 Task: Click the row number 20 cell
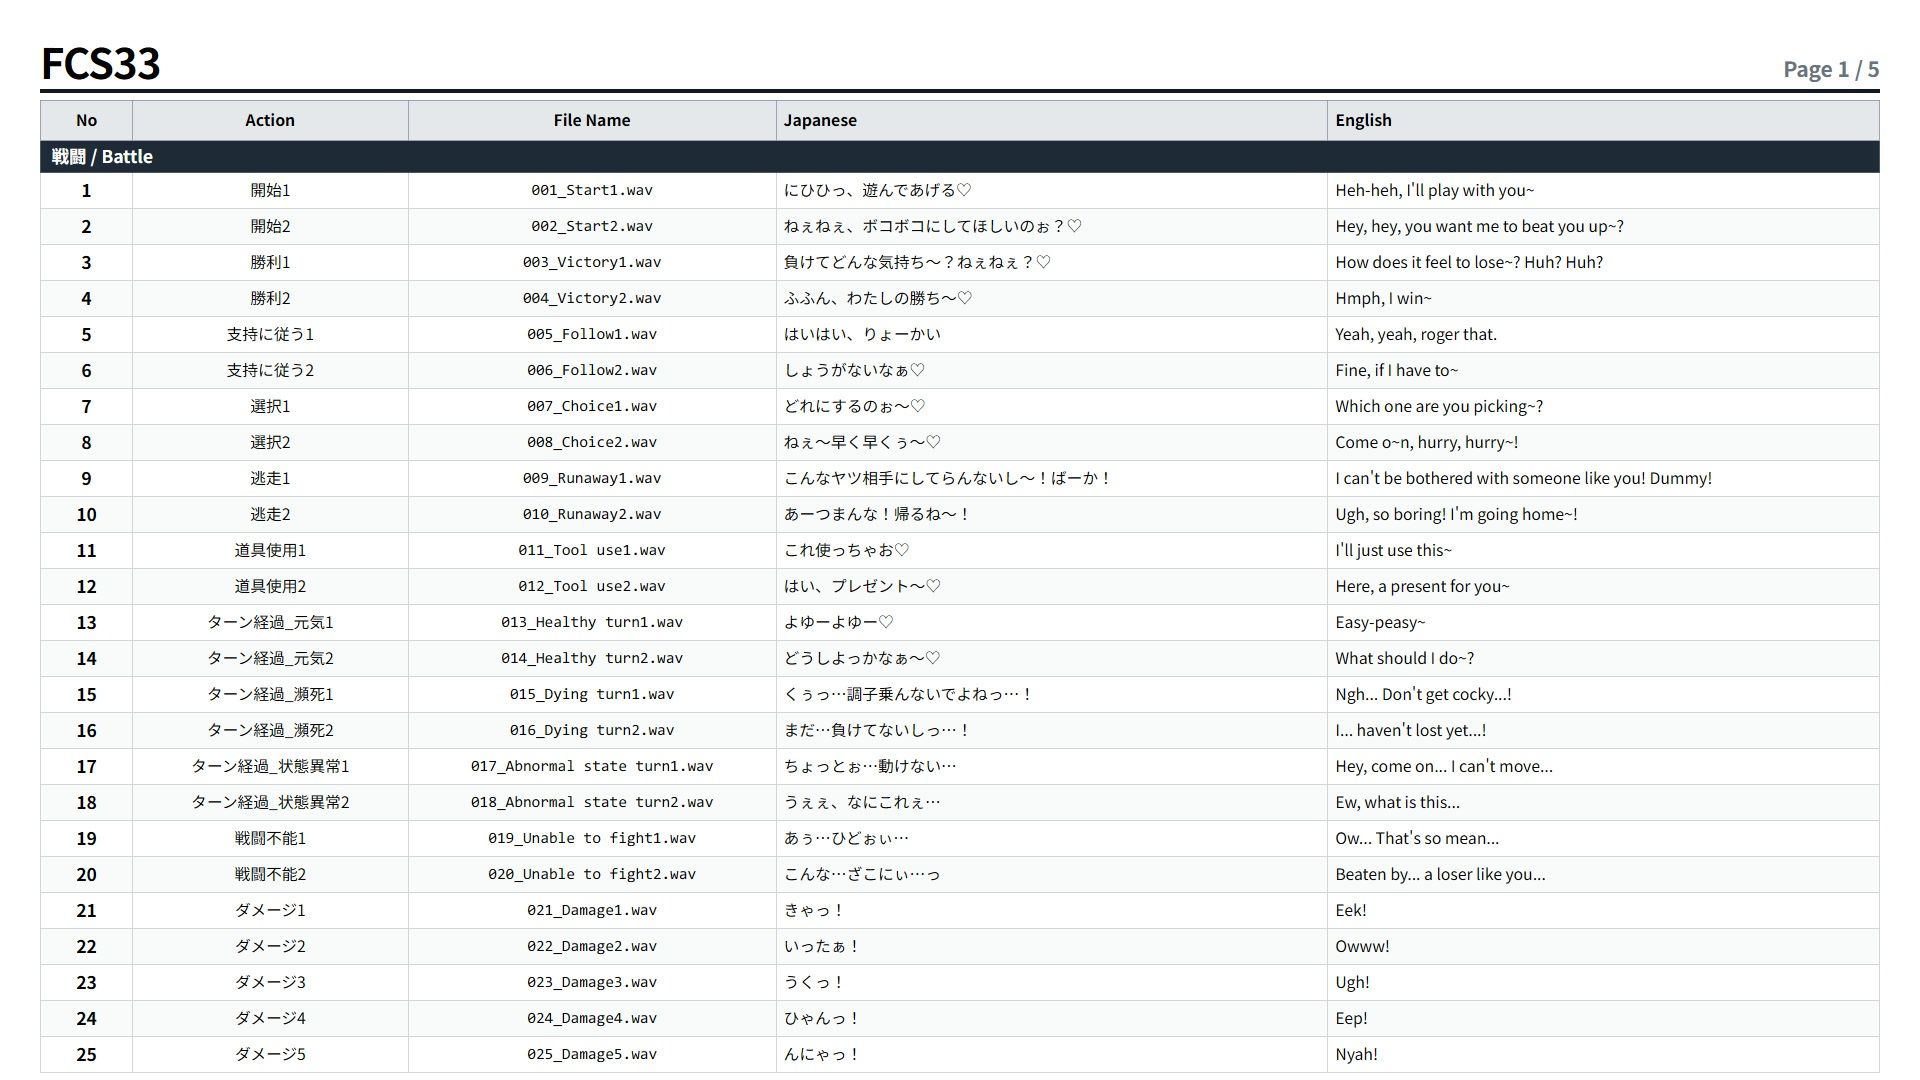[x=86, y=874]
